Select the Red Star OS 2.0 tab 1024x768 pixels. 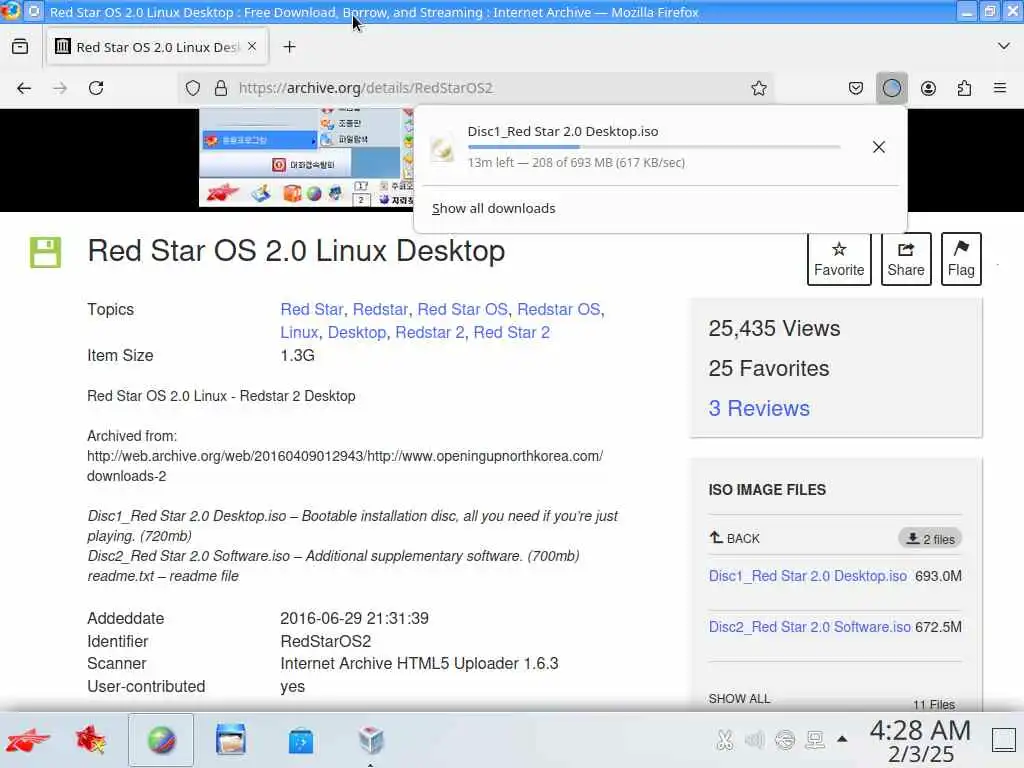(157, 47)
